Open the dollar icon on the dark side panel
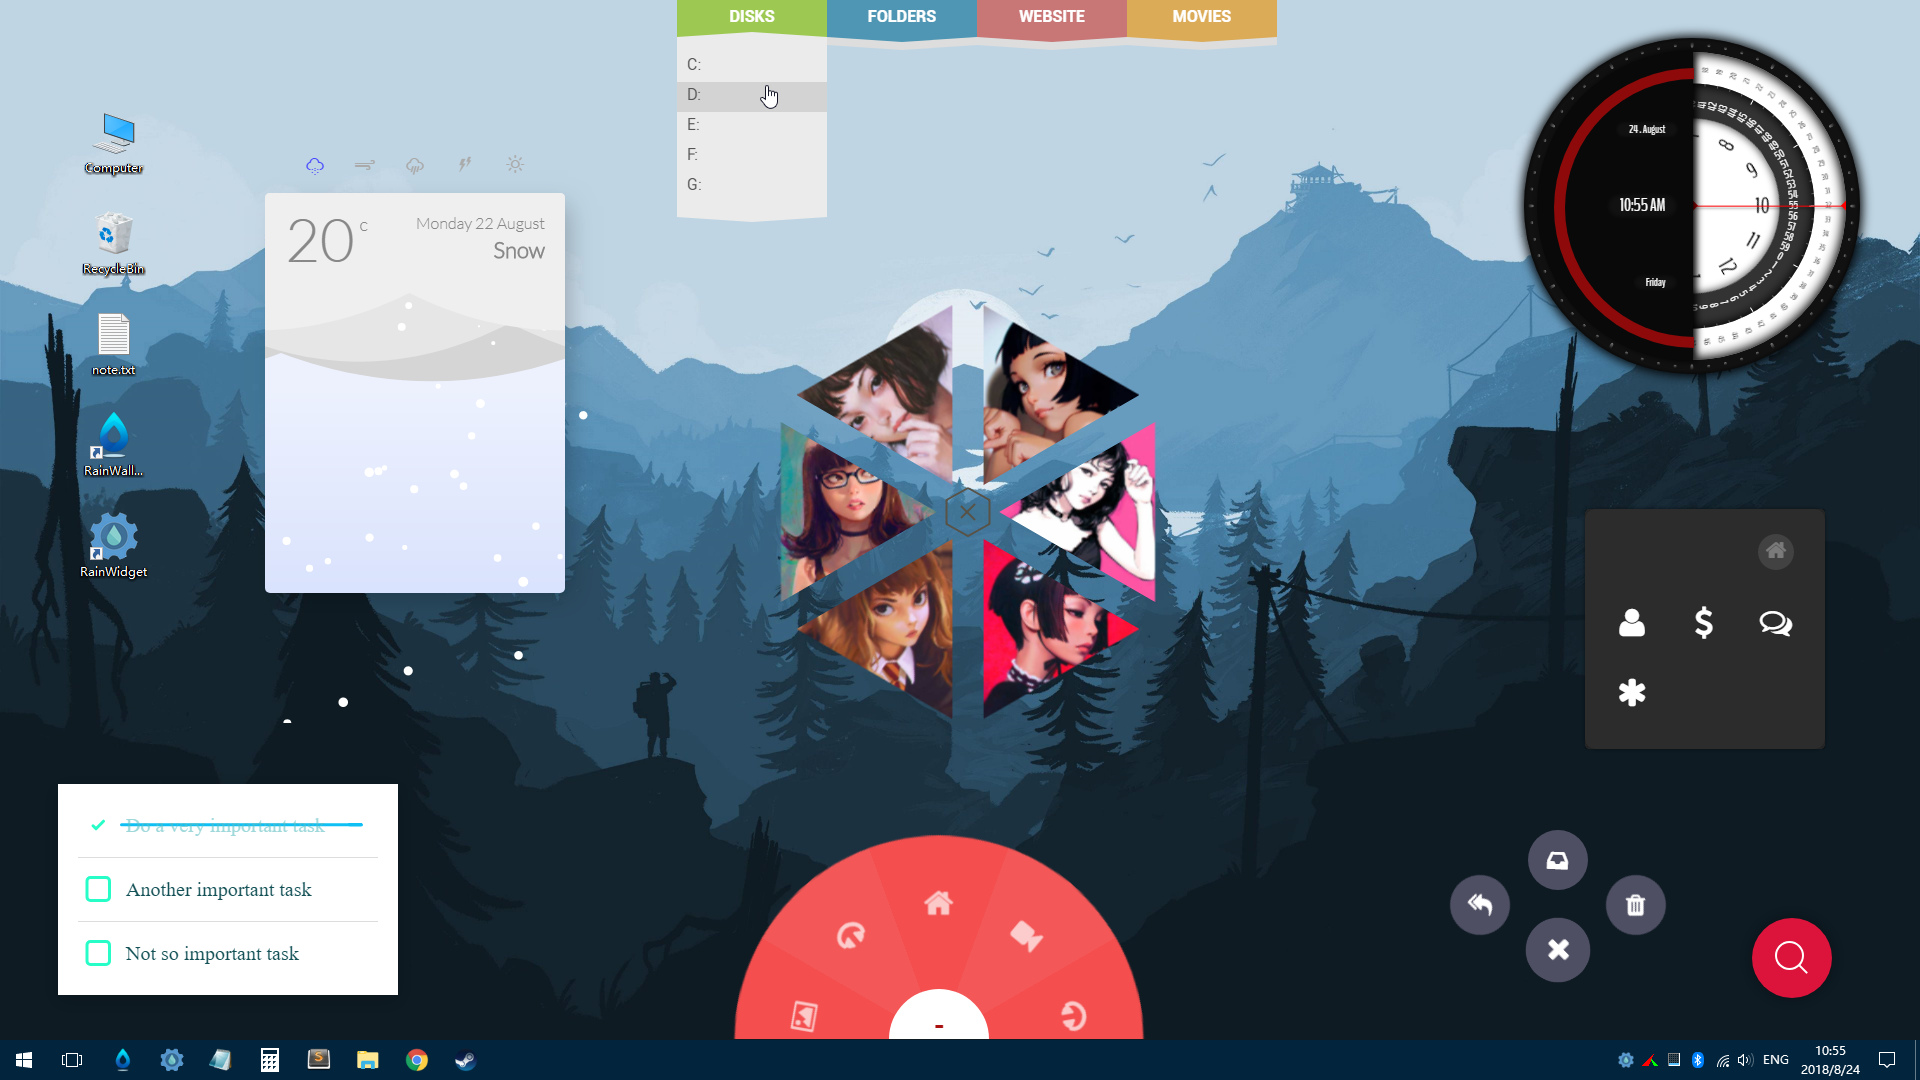The height and width of the screenshot is (1080, 1920). click(1703, 623)
